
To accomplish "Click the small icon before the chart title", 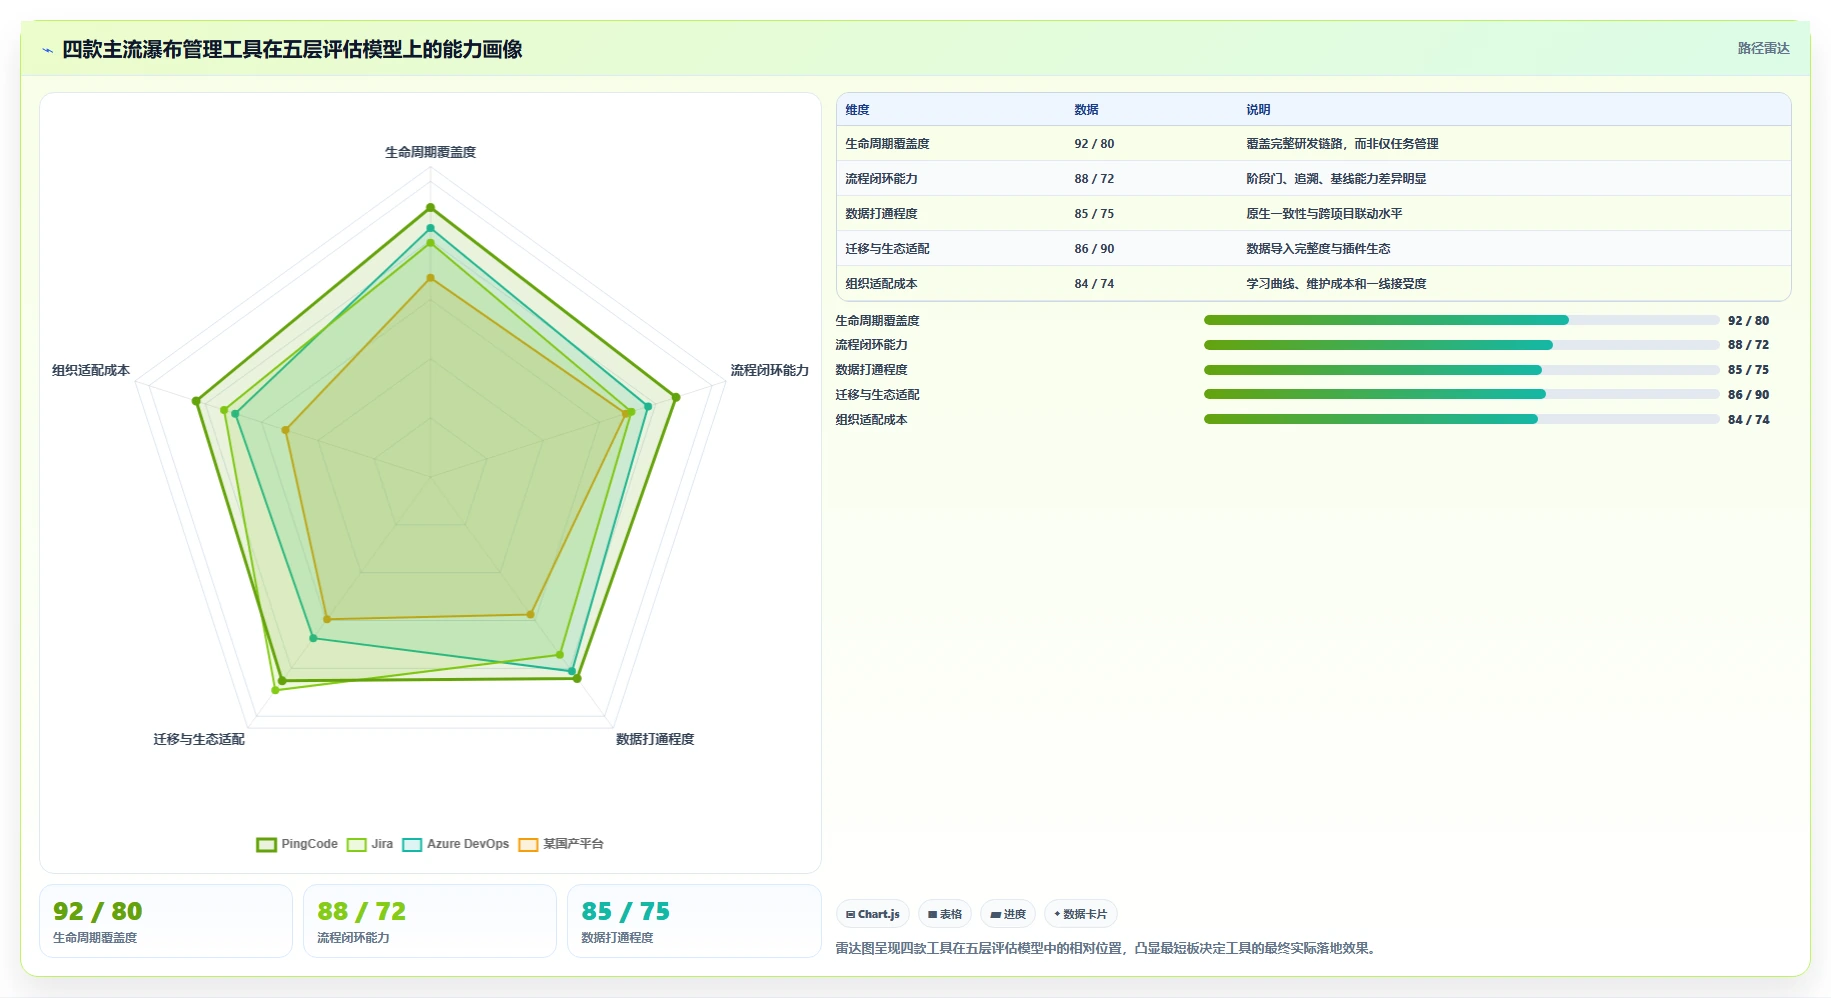I will (x=47, y=50).
